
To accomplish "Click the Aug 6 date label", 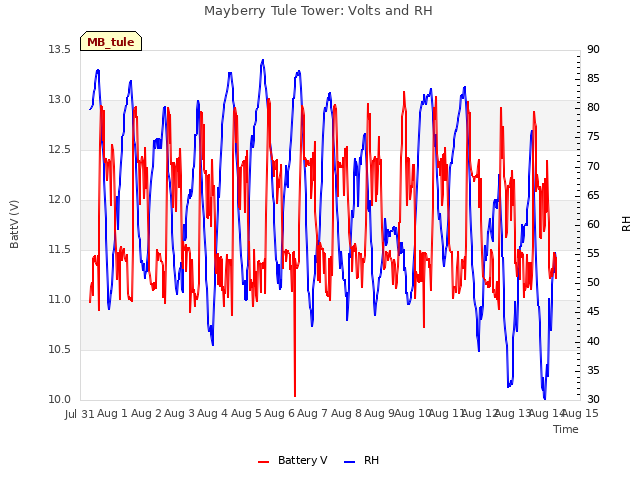I will coord(279,413).
